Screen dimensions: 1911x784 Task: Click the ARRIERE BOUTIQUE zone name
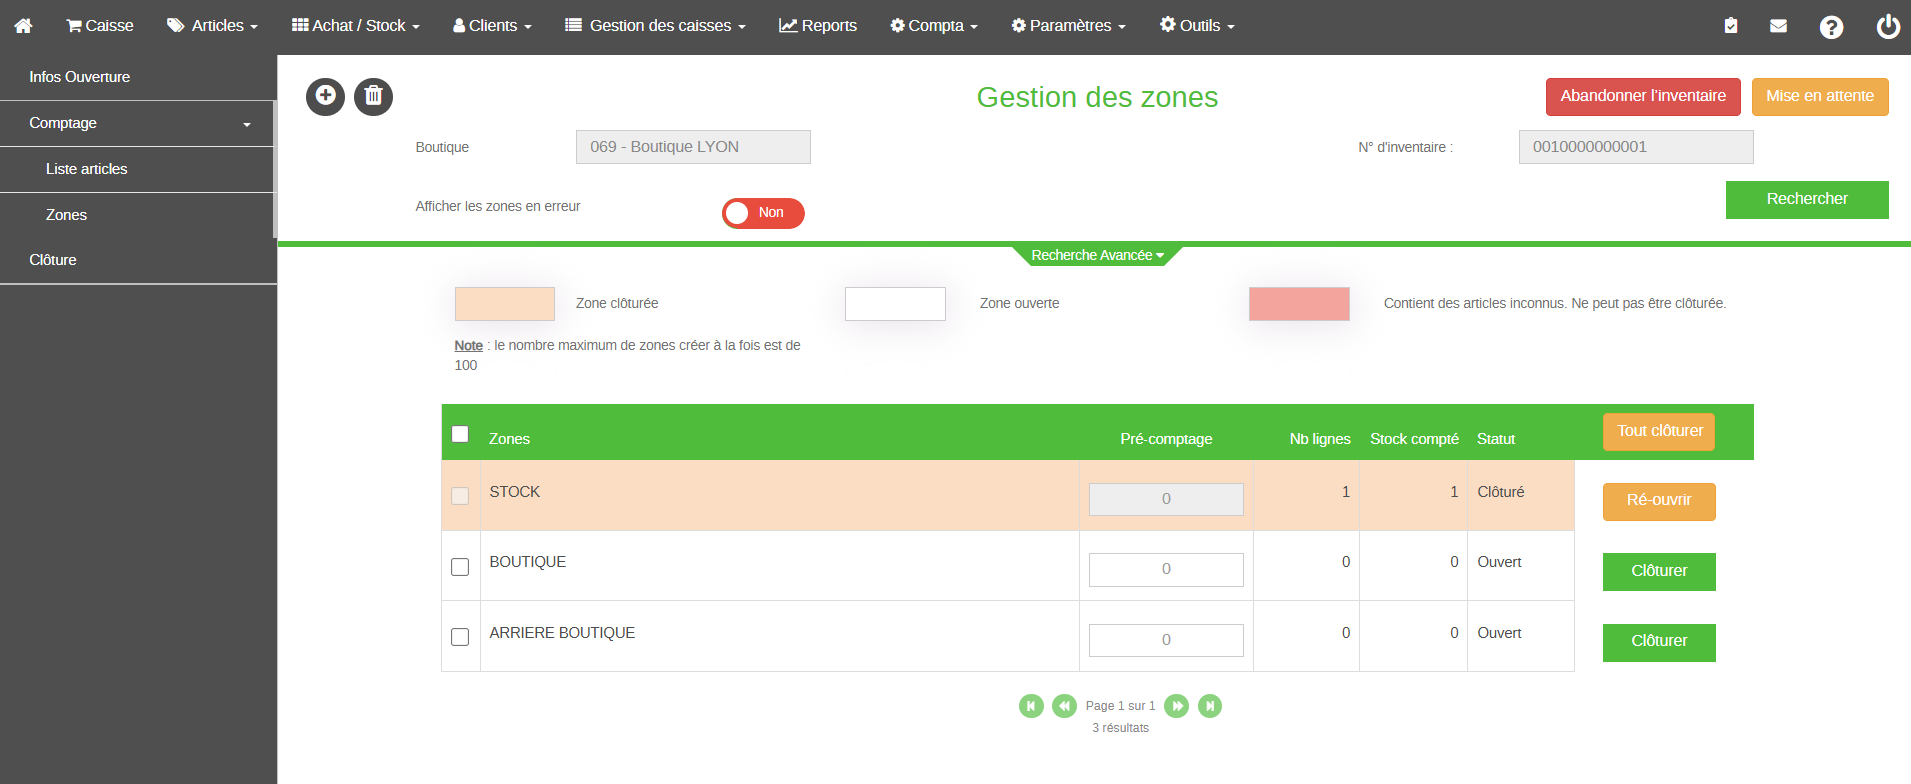562,633
